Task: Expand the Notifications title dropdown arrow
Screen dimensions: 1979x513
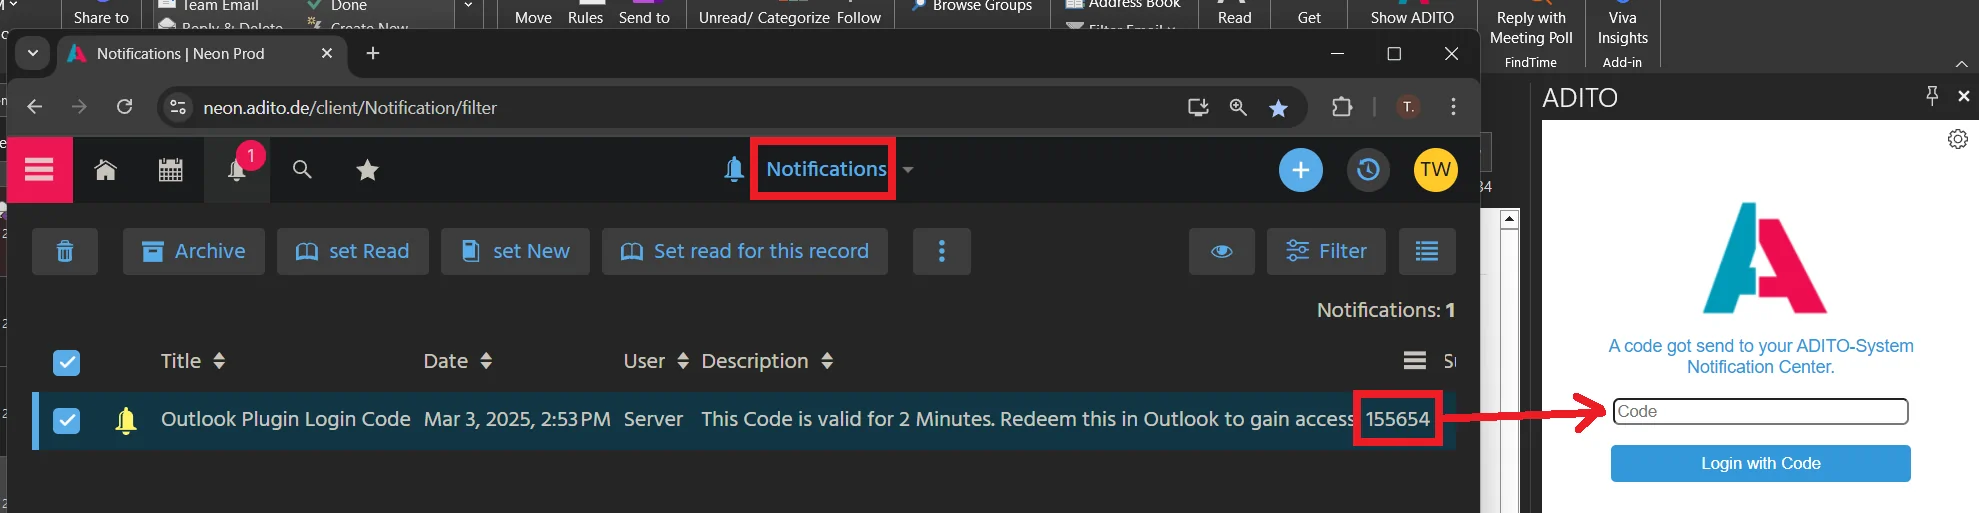Action: coord(908,170)
